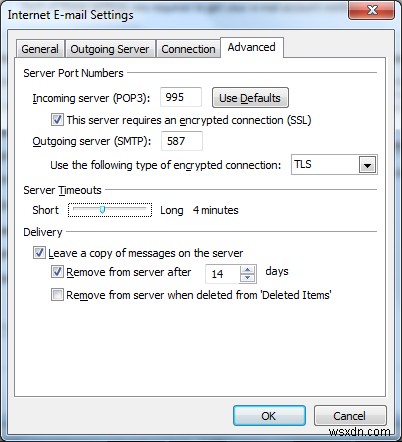Click the Use Defaults button

coord(250,98)
